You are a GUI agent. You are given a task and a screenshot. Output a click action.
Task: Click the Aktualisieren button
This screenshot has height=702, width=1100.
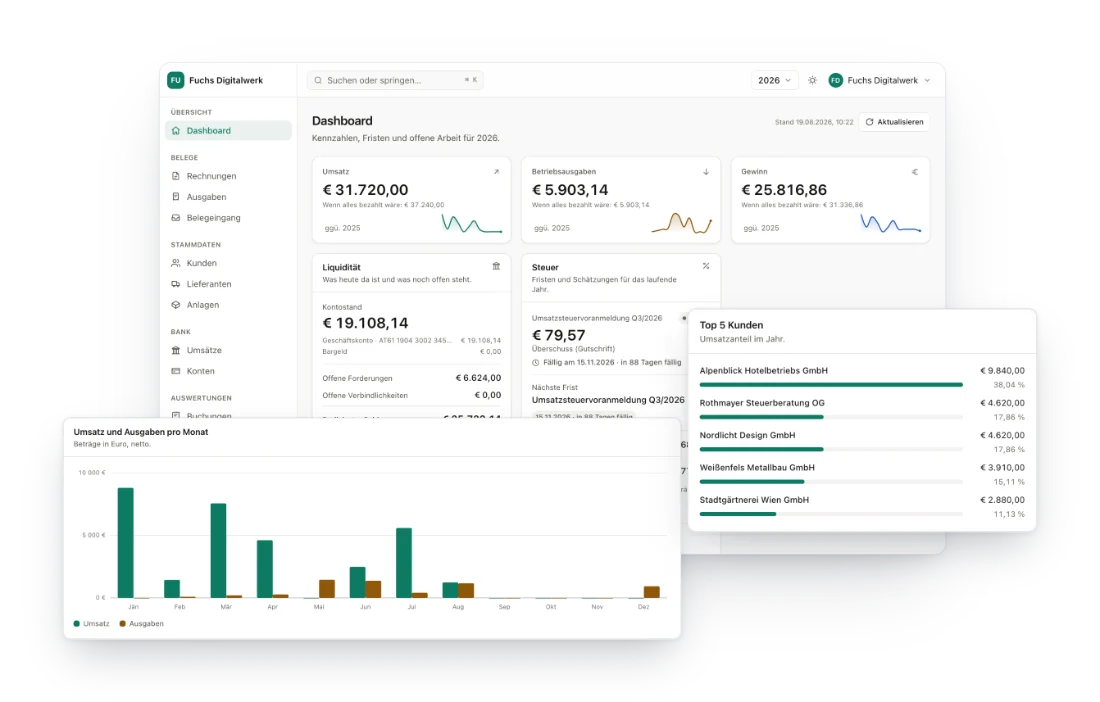point(894,122)
